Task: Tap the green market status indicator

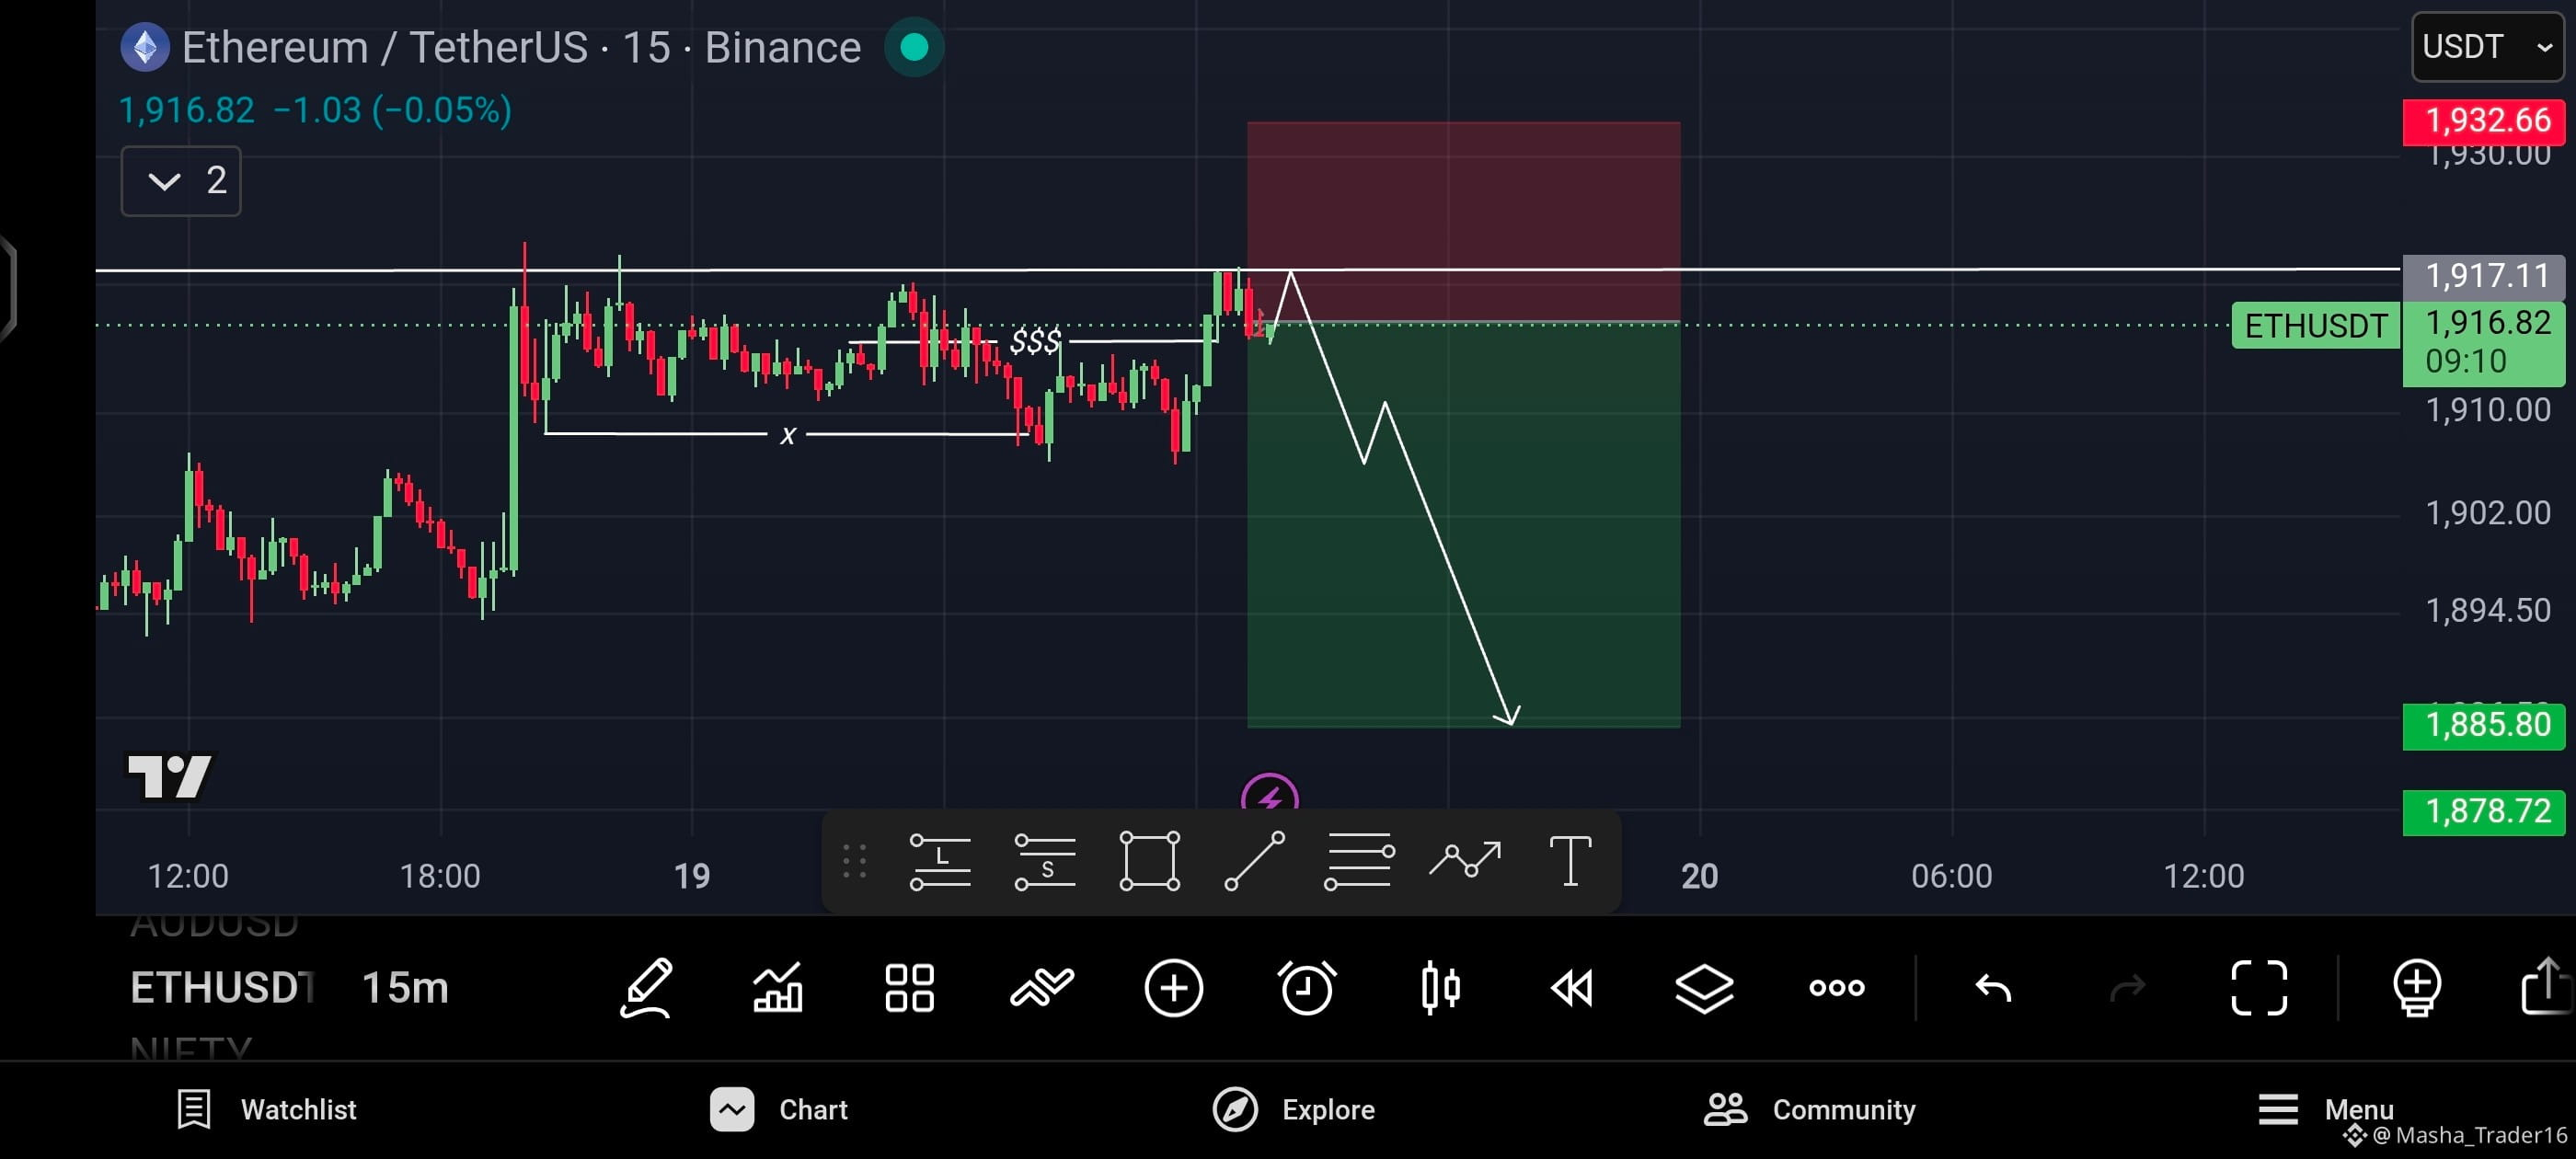Action: [914, 47]
